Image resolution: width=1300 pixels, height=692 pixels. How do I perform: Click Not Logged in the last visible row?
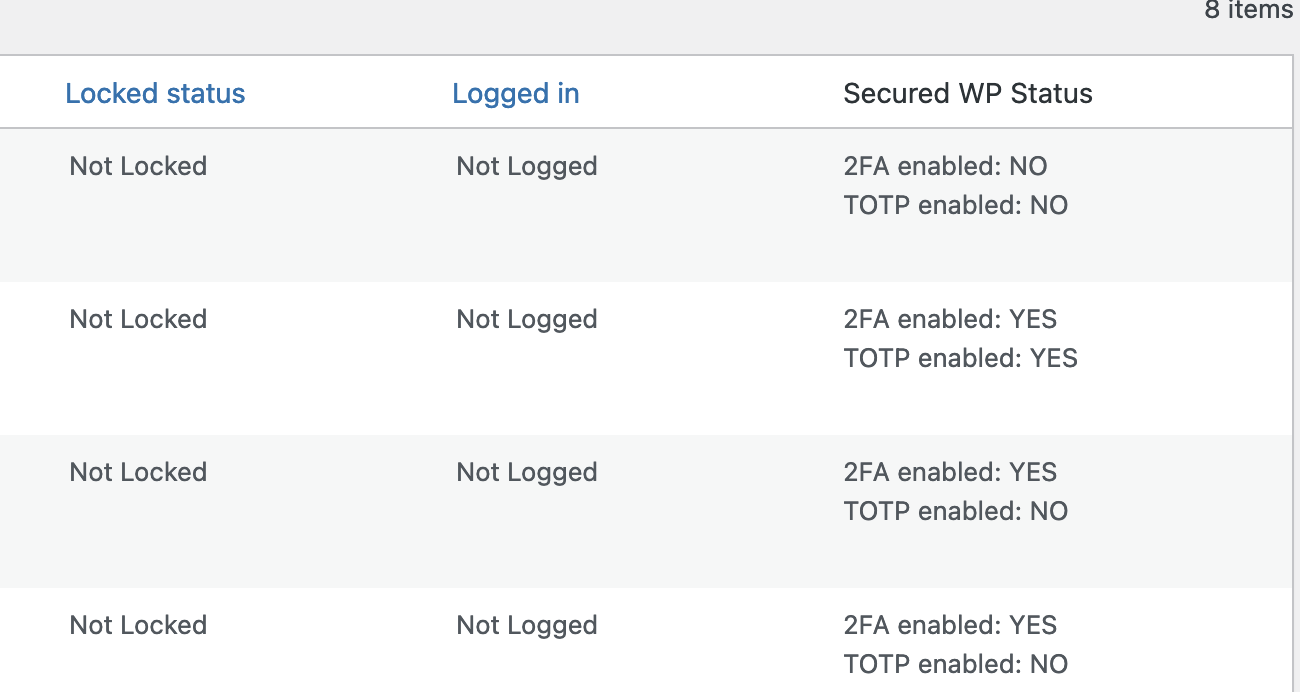pos(527,625)
